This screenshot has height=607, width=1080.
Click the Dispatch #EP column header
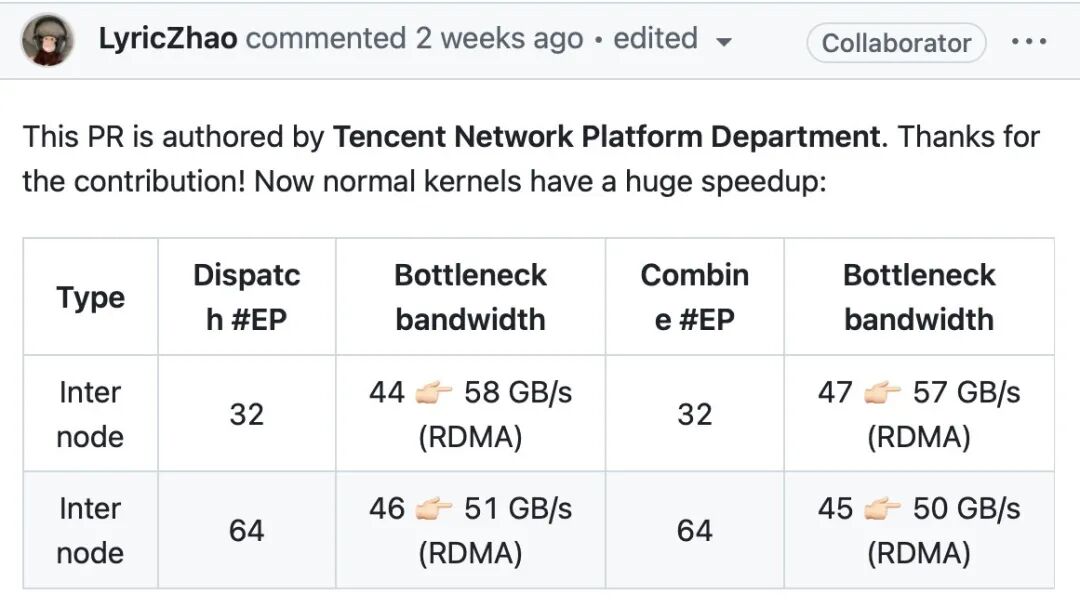point(247,297)
